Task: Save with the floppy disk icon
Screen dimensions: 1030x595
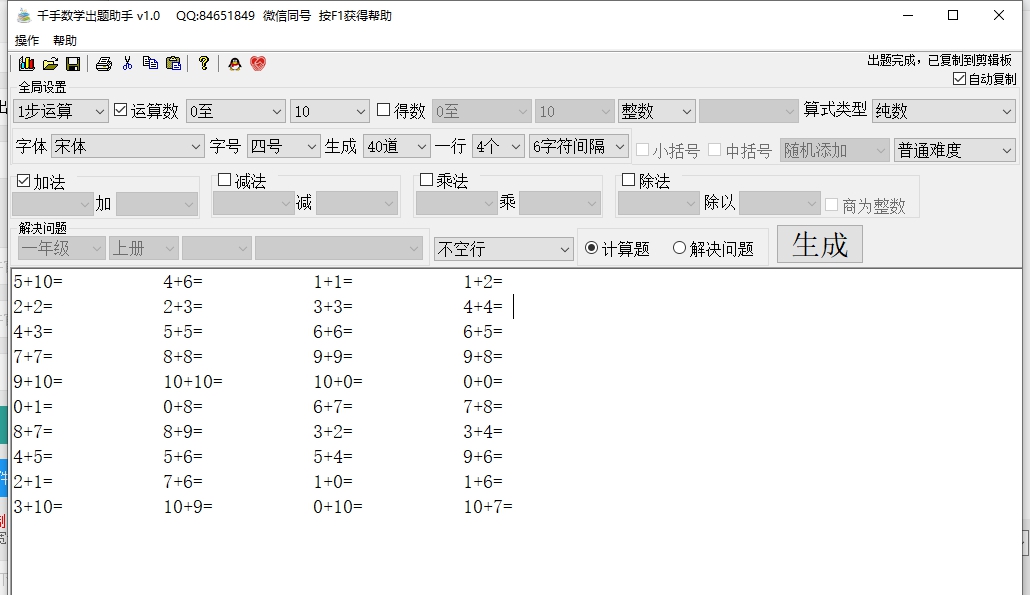Action: click(73, 63)
